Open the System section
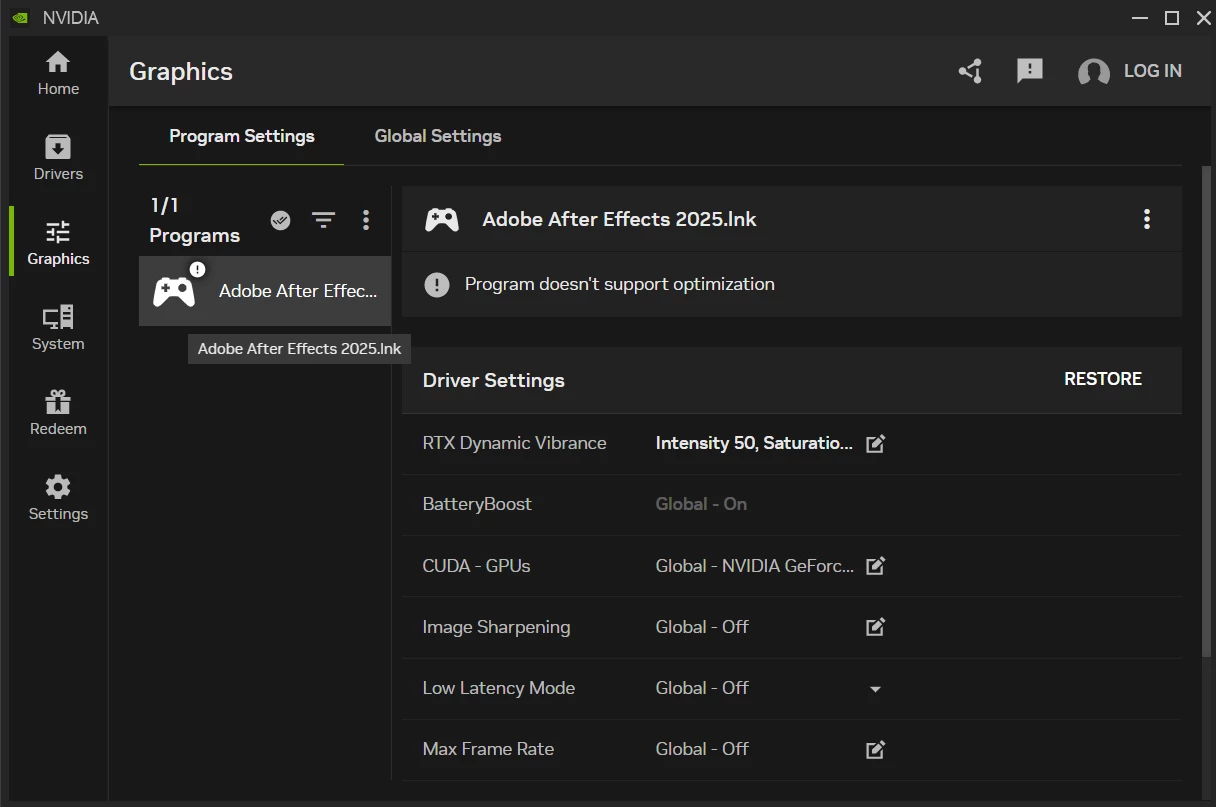The height and width of the screenshot is (807, 1216). pyautogui.click(x=58, y=328)
